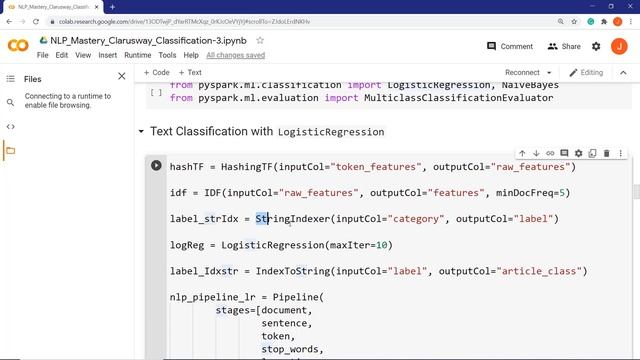Select the NLP_Mastery browser tab

[x=54, y=7]
